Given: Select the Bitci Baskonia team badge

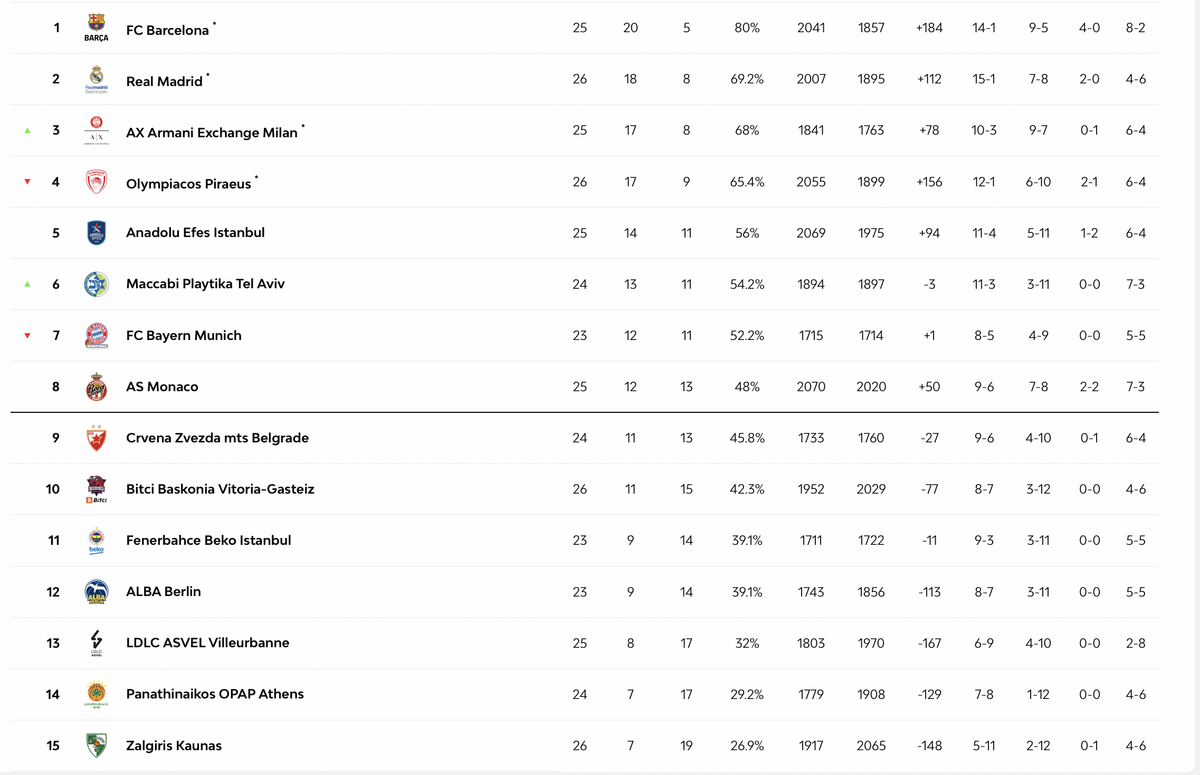Looking at the screenshot, I should coord(96,489).
